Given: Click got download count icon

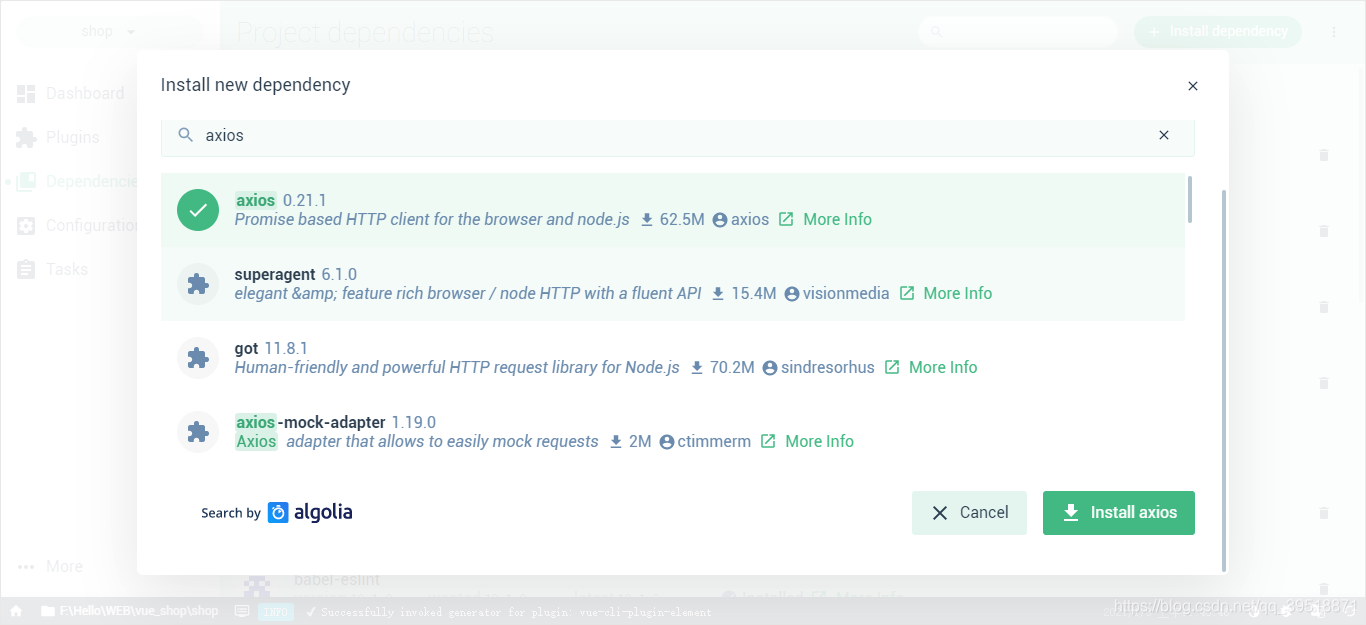Looking at the screenshot, I should click(697, 367).
